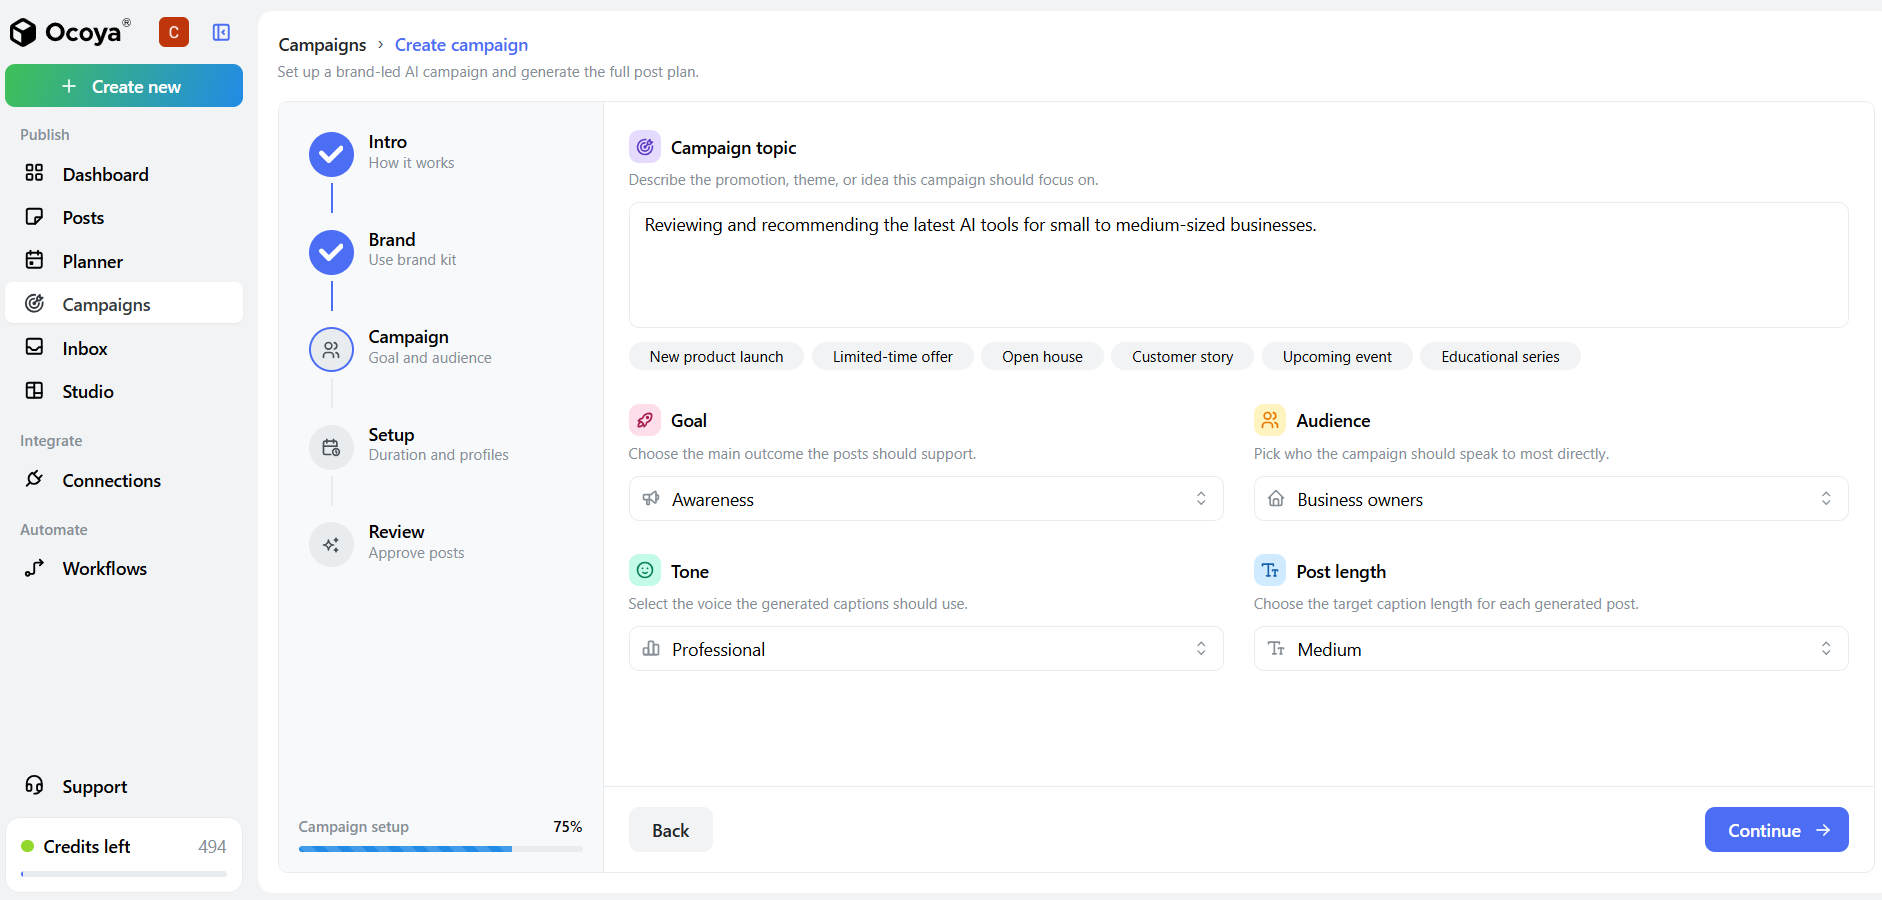The width and height of the screenshot is (1882, 900).
Task: Select the Open house suggestion chip
Action: (1042, 356)
